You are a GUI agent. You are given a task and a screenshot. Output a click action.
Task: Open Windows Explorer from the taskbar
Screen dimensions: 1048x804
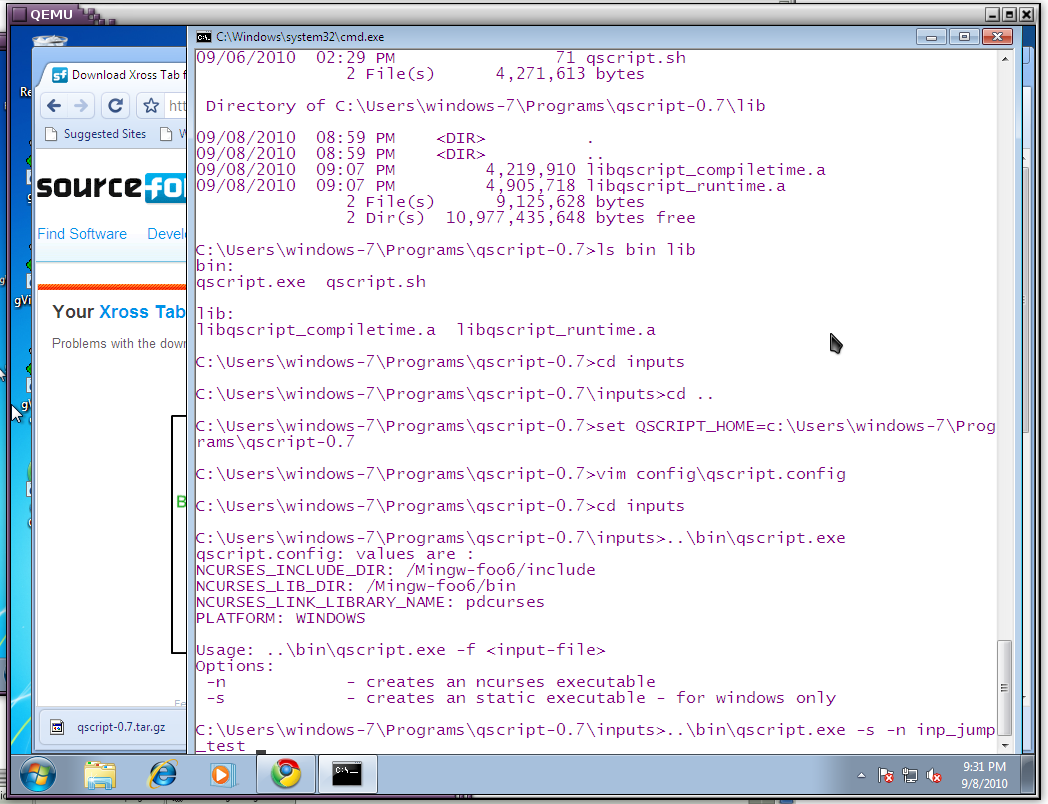[x=100, y=774]
